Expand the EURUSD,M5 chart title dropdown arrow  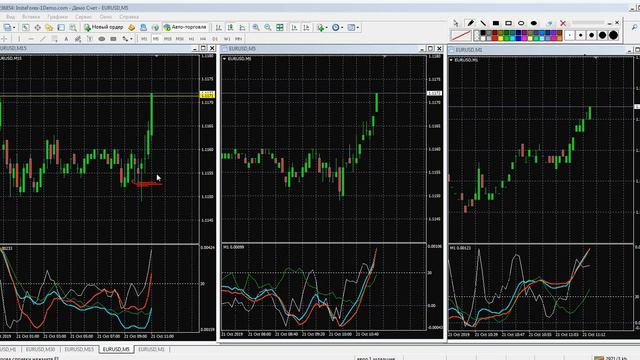click(224, 59)
